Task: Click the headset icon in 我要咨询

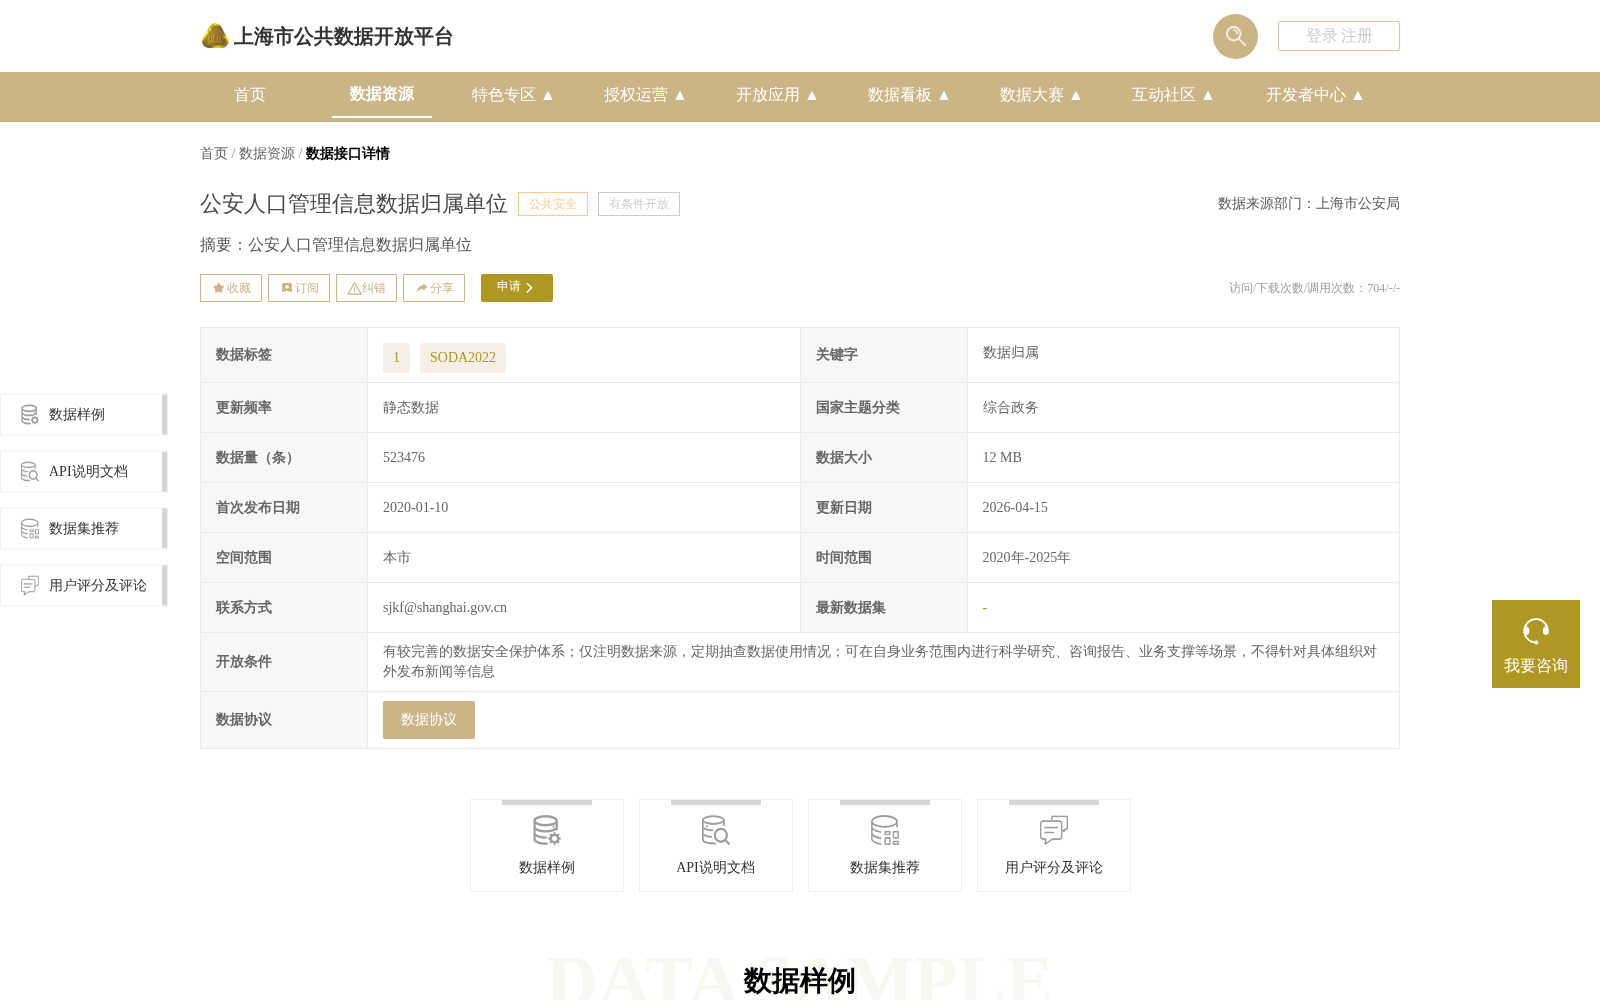Action: [x=1536, y=631]
